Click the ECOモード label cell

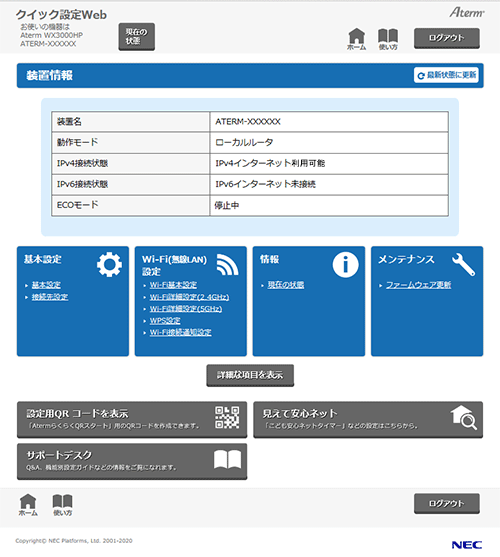[131, 205]
